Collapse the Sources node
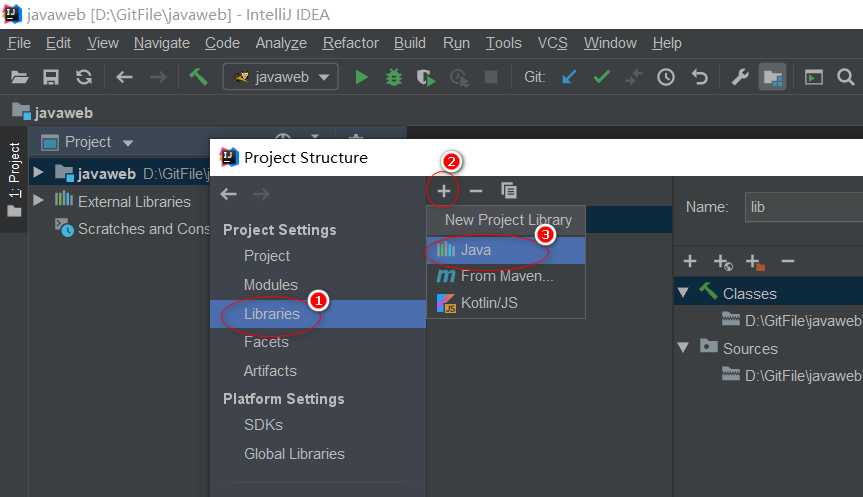The height and width of the screenshot is (497, 863). coord(683,347)
